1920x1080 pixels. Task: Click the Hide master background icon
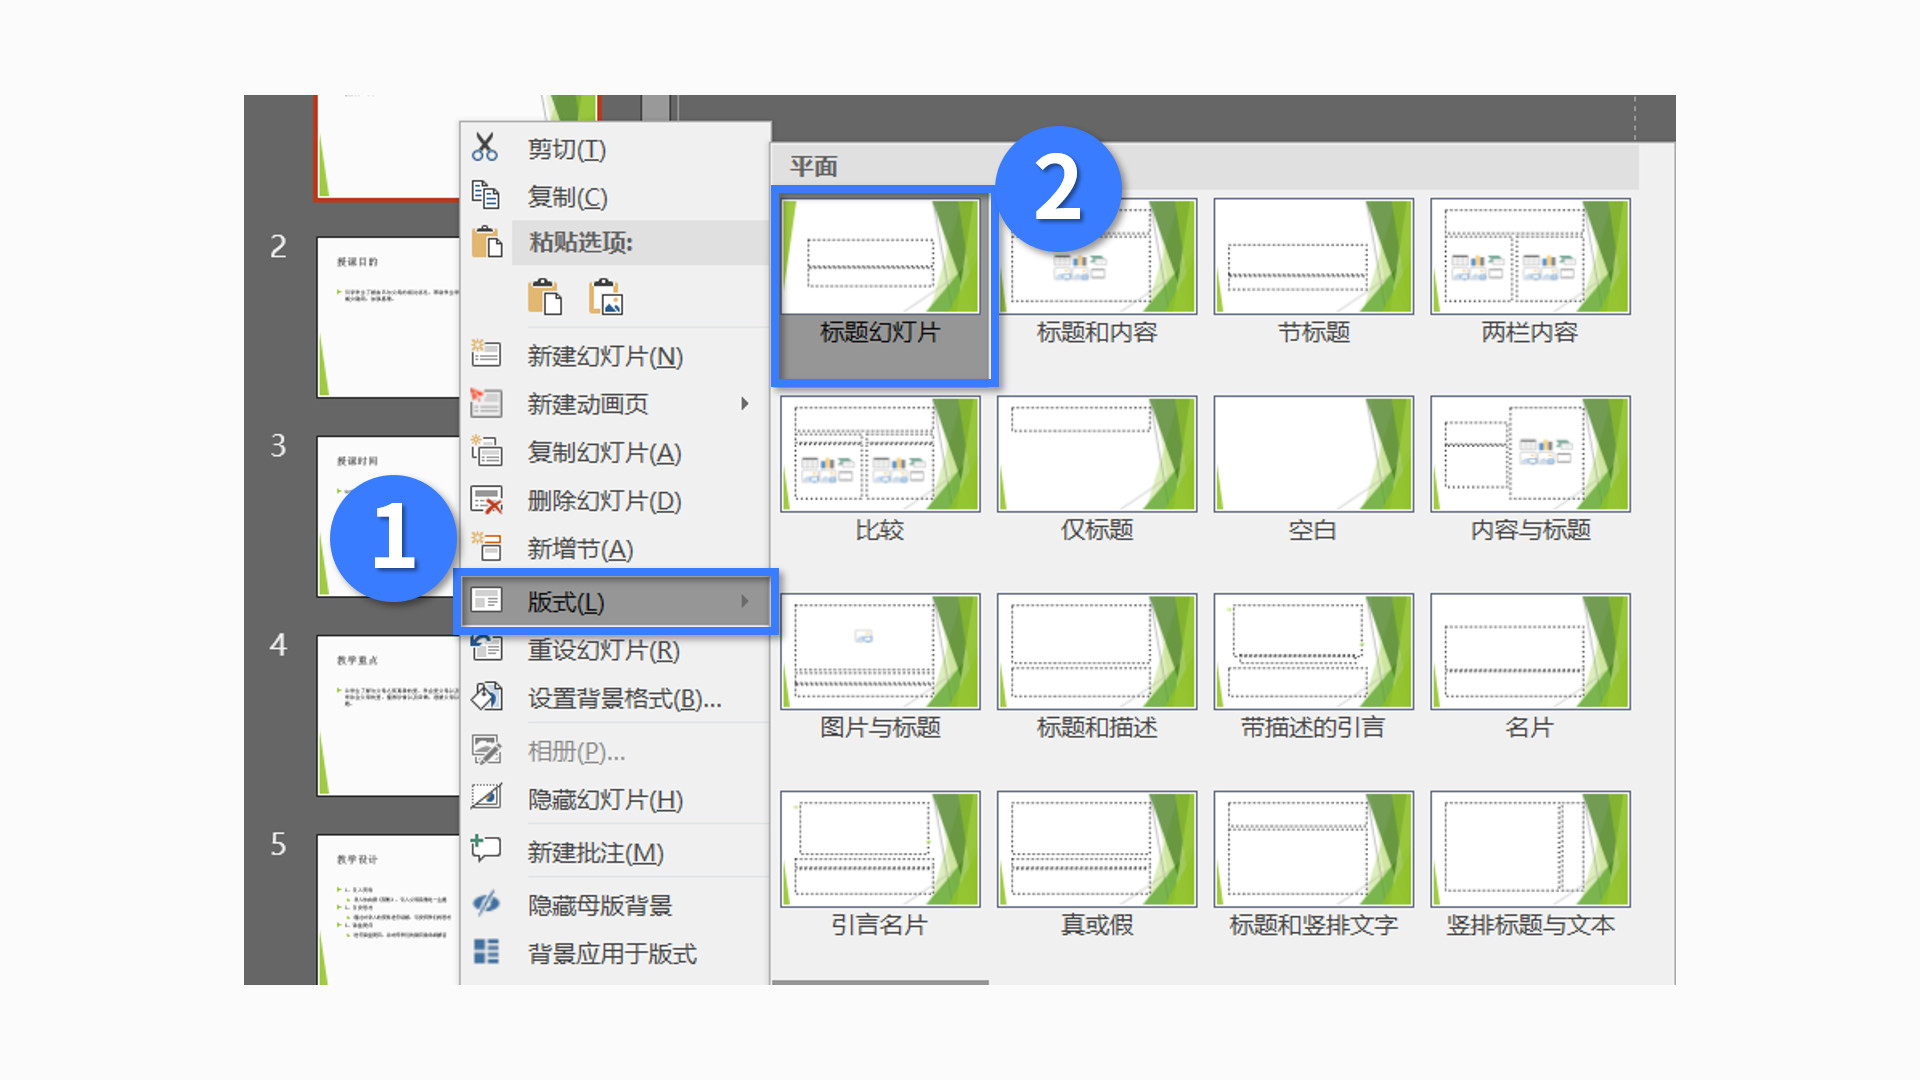click(x=486, y=904)
